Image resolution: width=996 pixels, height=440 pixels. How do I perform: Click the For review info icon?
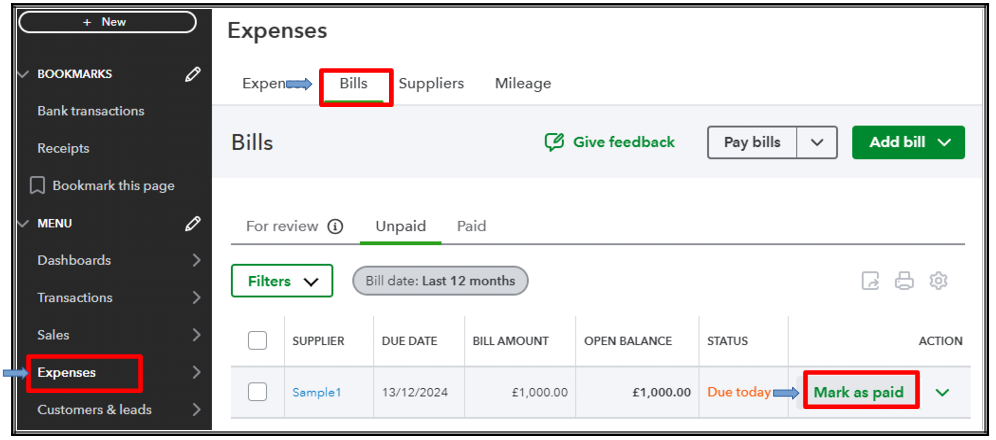336,226
